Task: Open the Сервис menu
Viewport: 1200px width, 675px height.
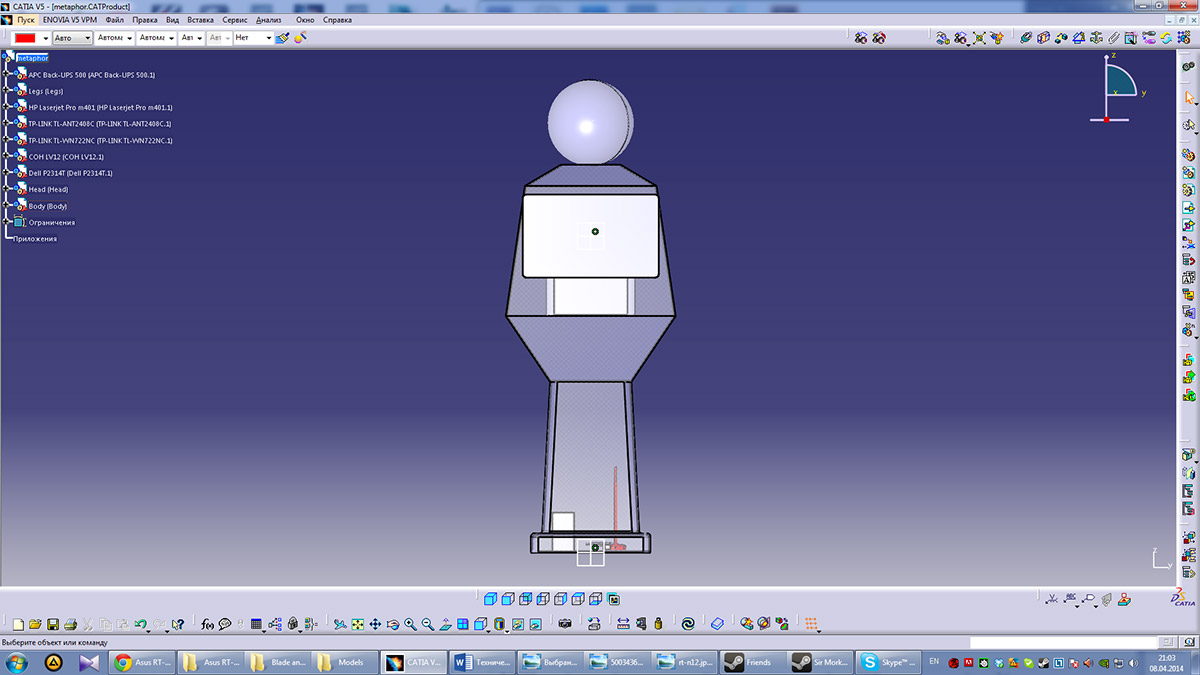Action: (235, 20)
